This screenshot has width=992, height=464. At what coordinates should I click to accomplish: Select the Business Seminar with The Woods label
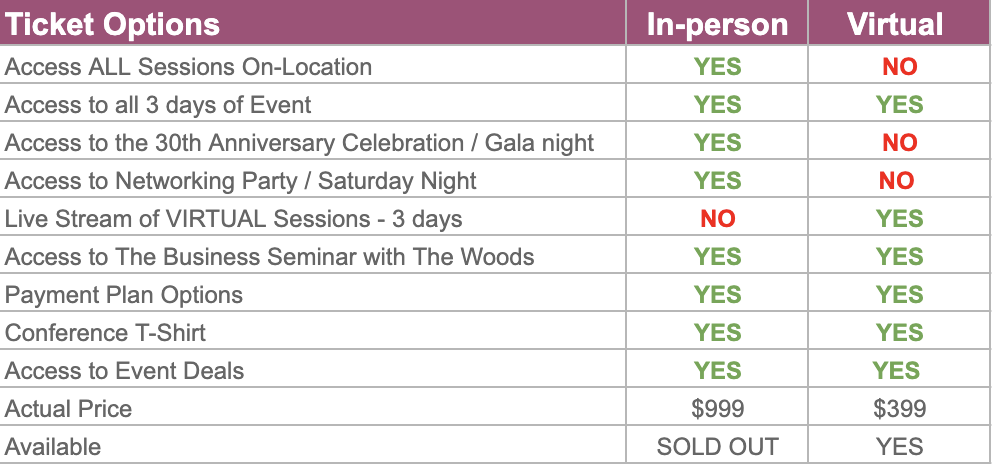[x=269, y=257]
